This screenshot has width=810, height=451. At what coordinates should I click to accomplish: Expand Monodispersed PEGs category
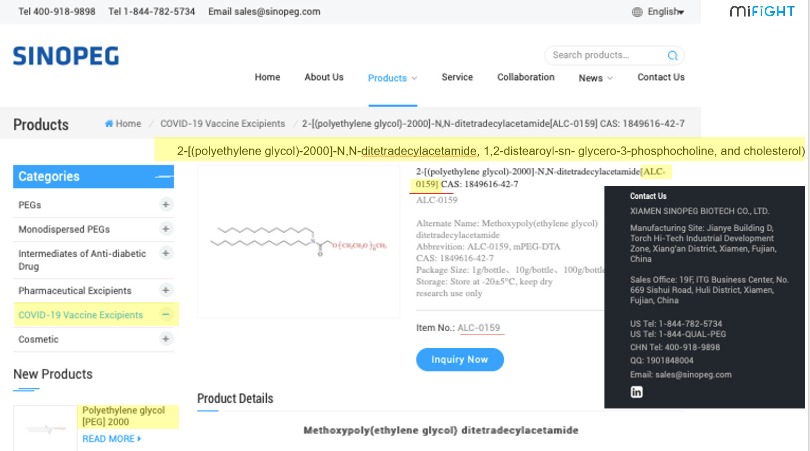pos(166,229)
